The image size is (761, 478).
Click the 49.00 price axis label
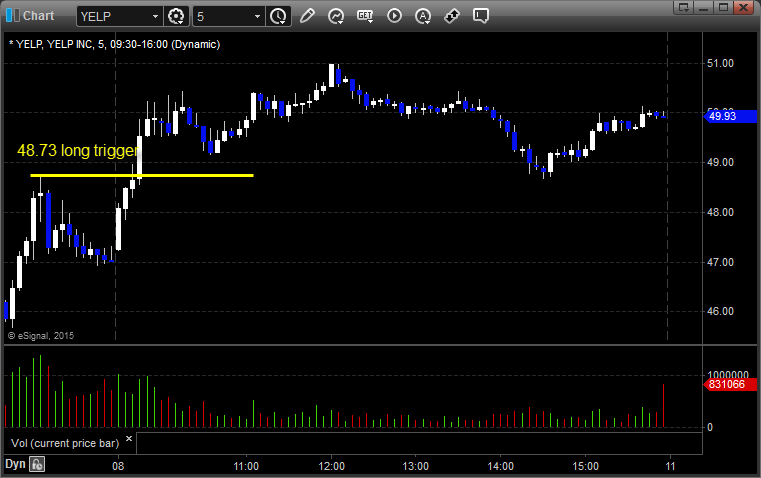click(720, 163)
